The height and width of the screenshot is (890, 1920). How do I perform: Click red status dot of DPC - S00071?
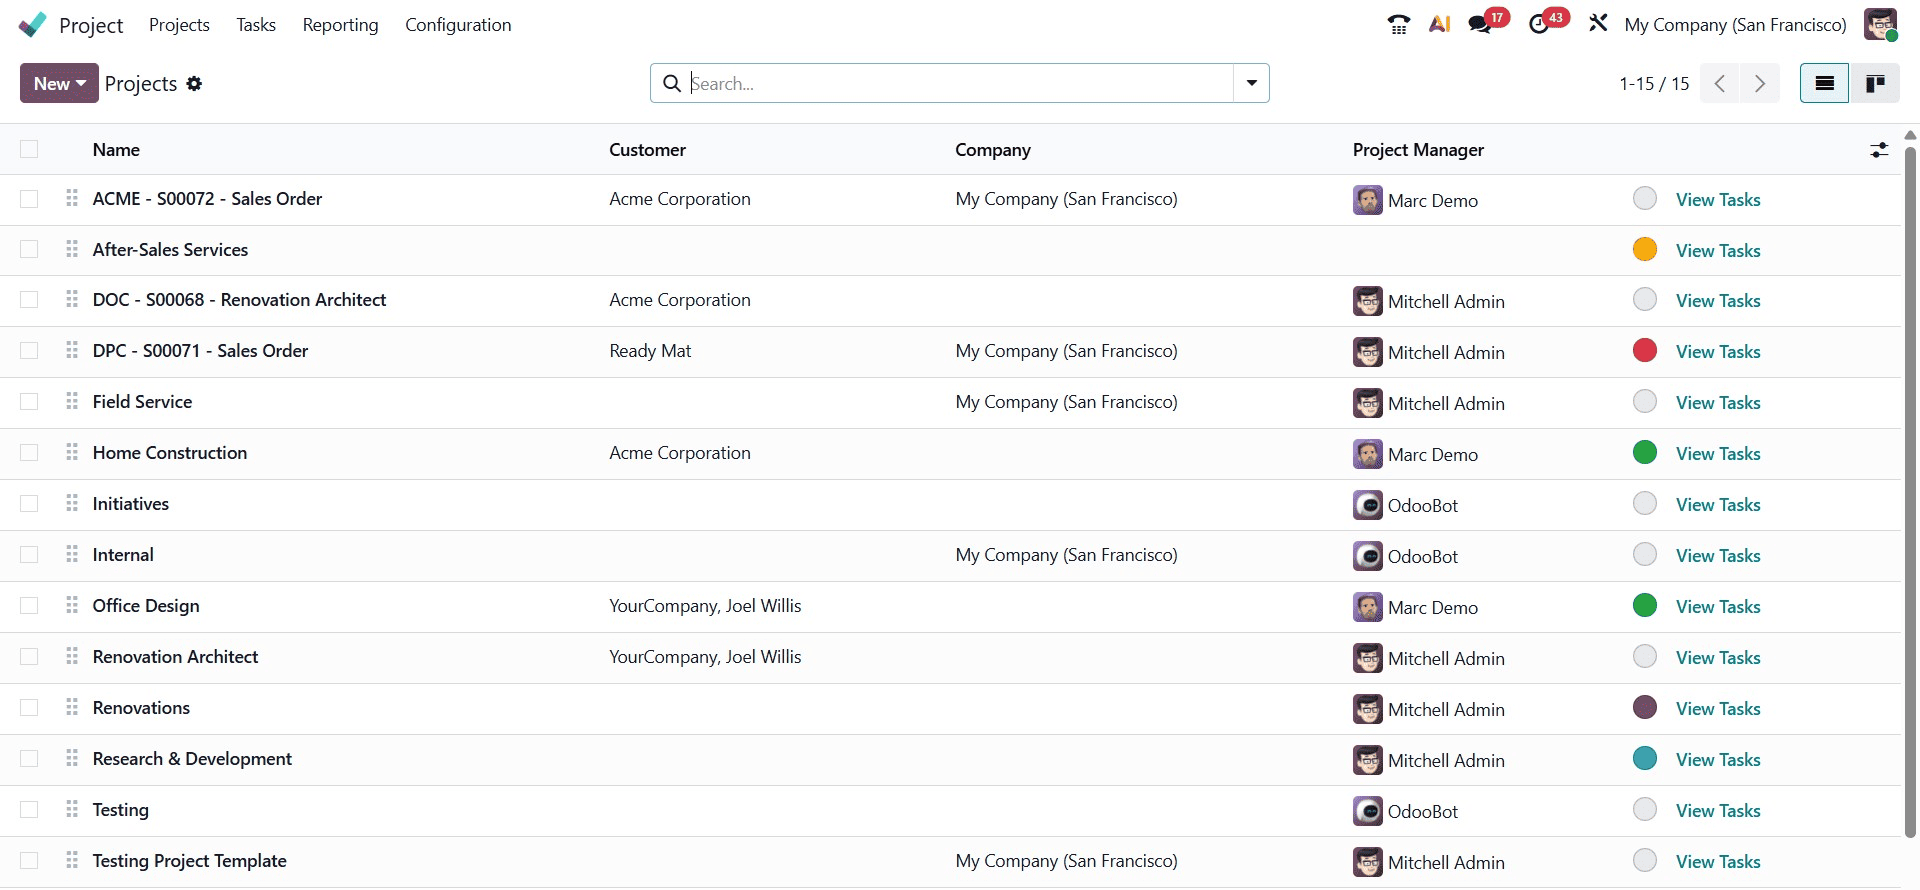[x=1645, y=350]
